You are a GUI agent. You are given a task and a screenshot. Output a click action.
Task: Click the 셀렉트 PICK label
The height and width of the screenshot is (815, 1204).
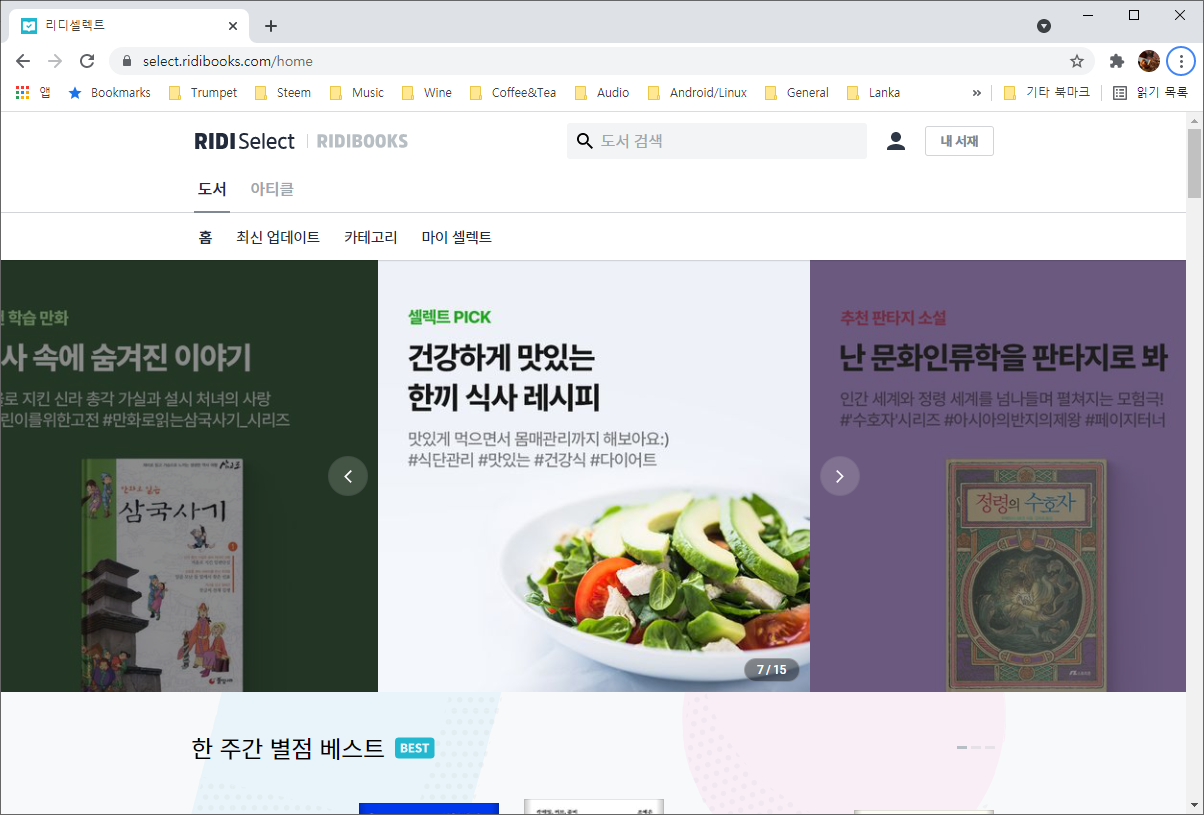tap(450, 317)
